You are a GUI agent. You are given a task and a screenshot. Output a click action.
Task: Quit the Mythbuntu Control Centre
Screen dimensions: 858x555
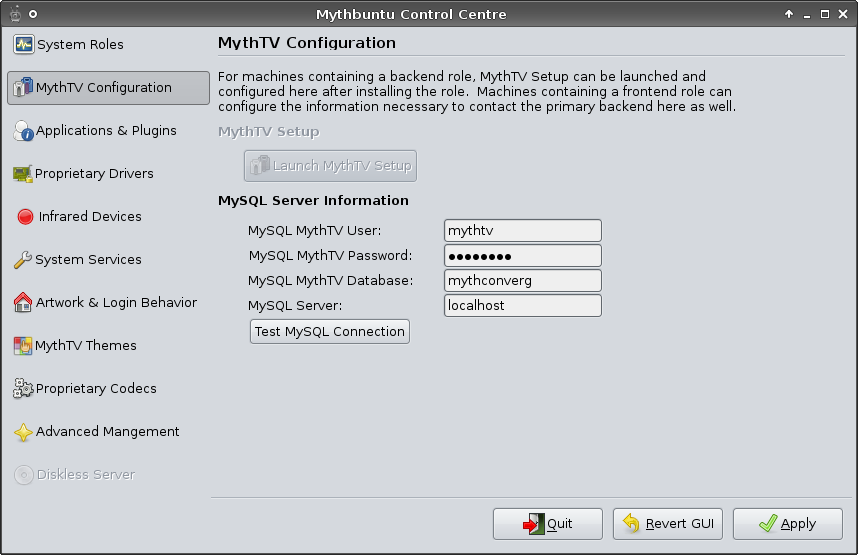coord(547,524)
